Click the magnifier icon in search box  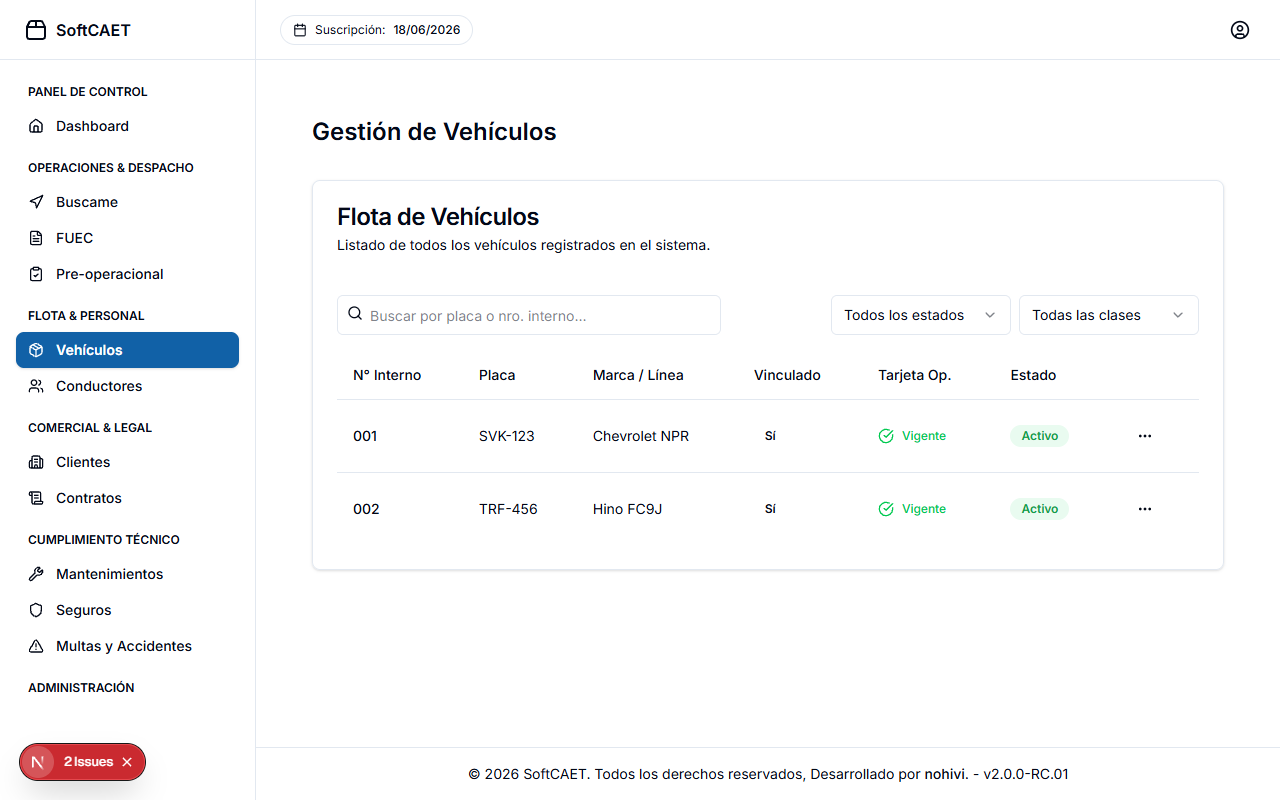pyautogui.click(x=355, y=314)
